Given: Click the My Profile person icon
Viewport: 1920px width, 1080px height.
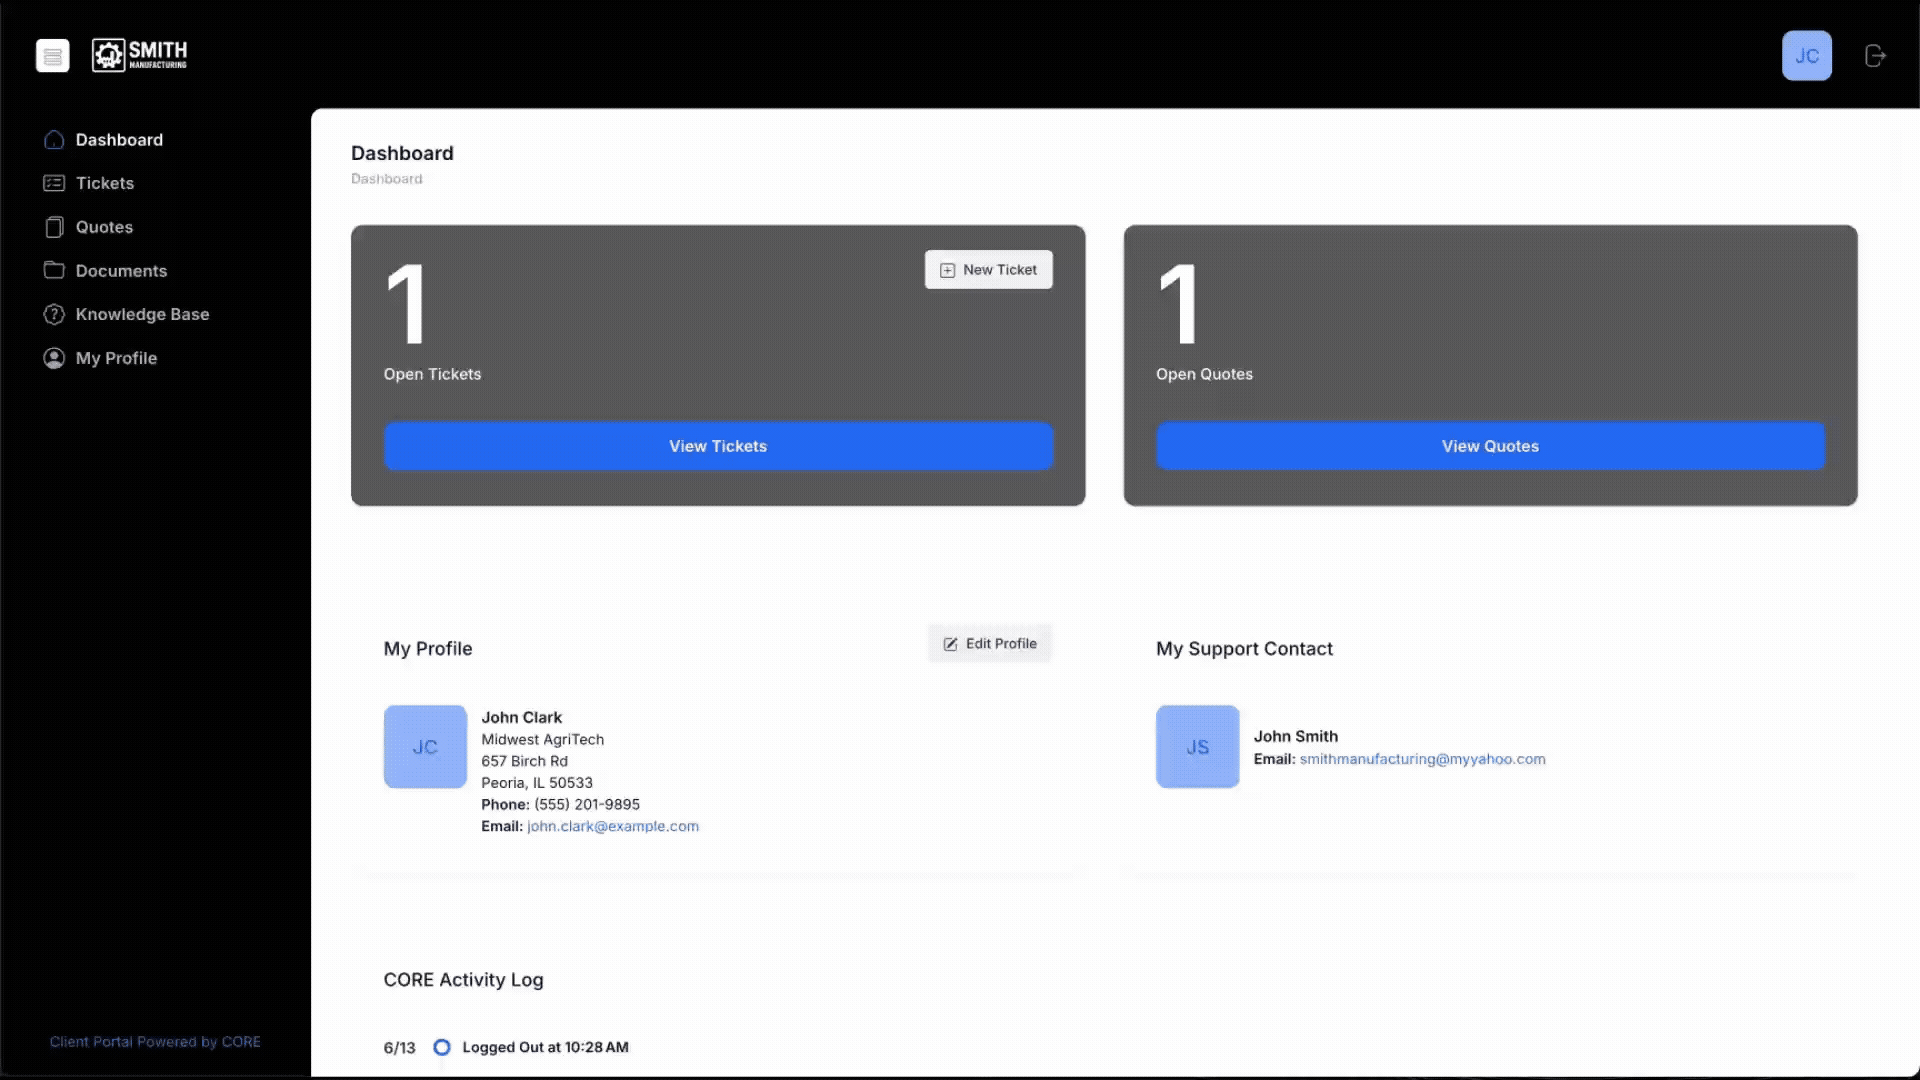Looking at the screenshot, I should [x=54, y=358].
